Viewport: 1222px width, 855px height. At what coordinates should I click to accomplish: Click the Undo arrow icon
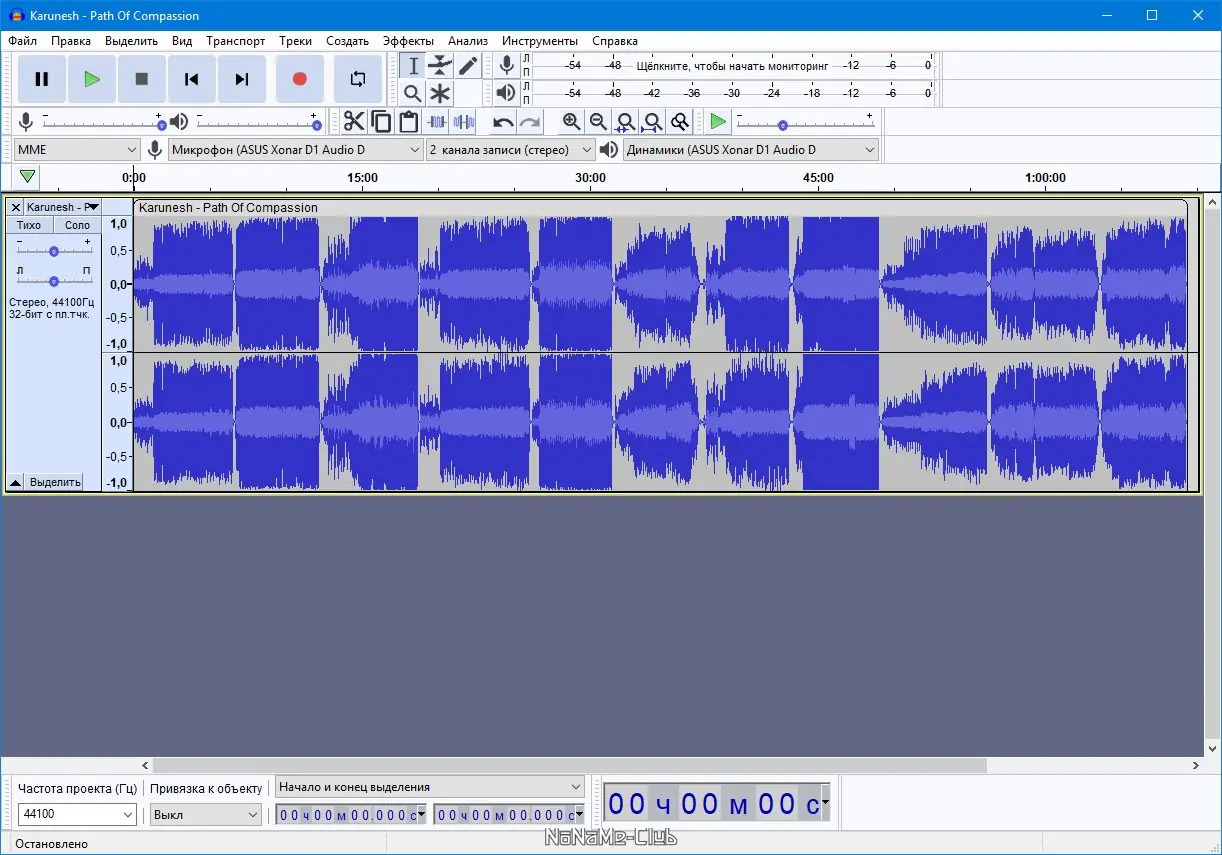tap(503, 122)
